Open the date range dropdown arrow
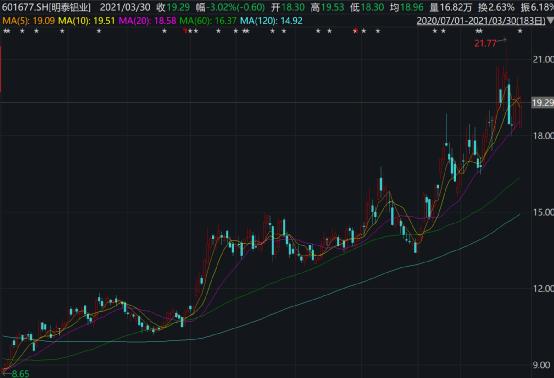This screenshot has width=554, height=378. [x=550, y=21]
